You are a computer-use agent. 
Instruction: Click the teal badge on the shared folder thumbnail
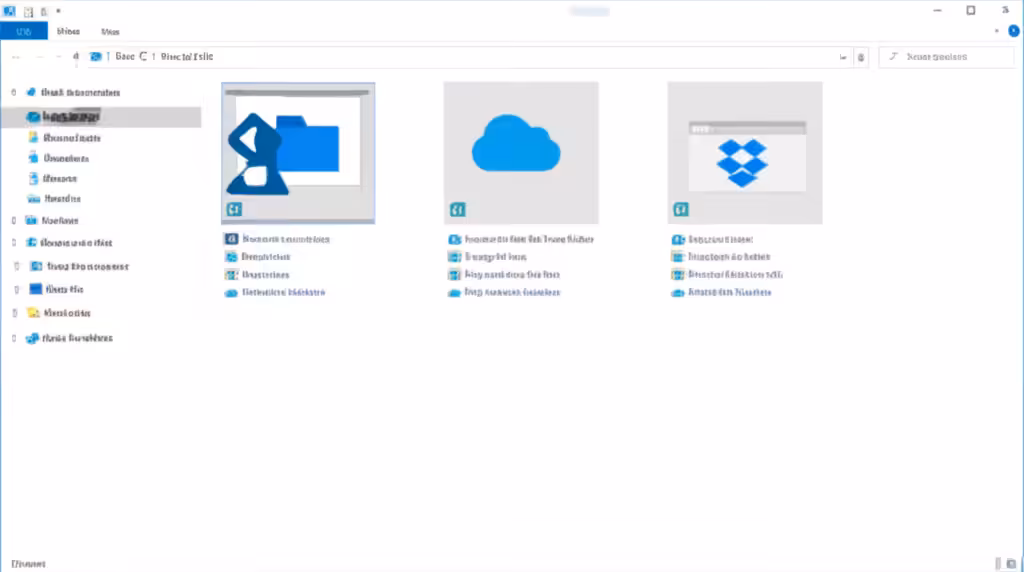(234, 210)
